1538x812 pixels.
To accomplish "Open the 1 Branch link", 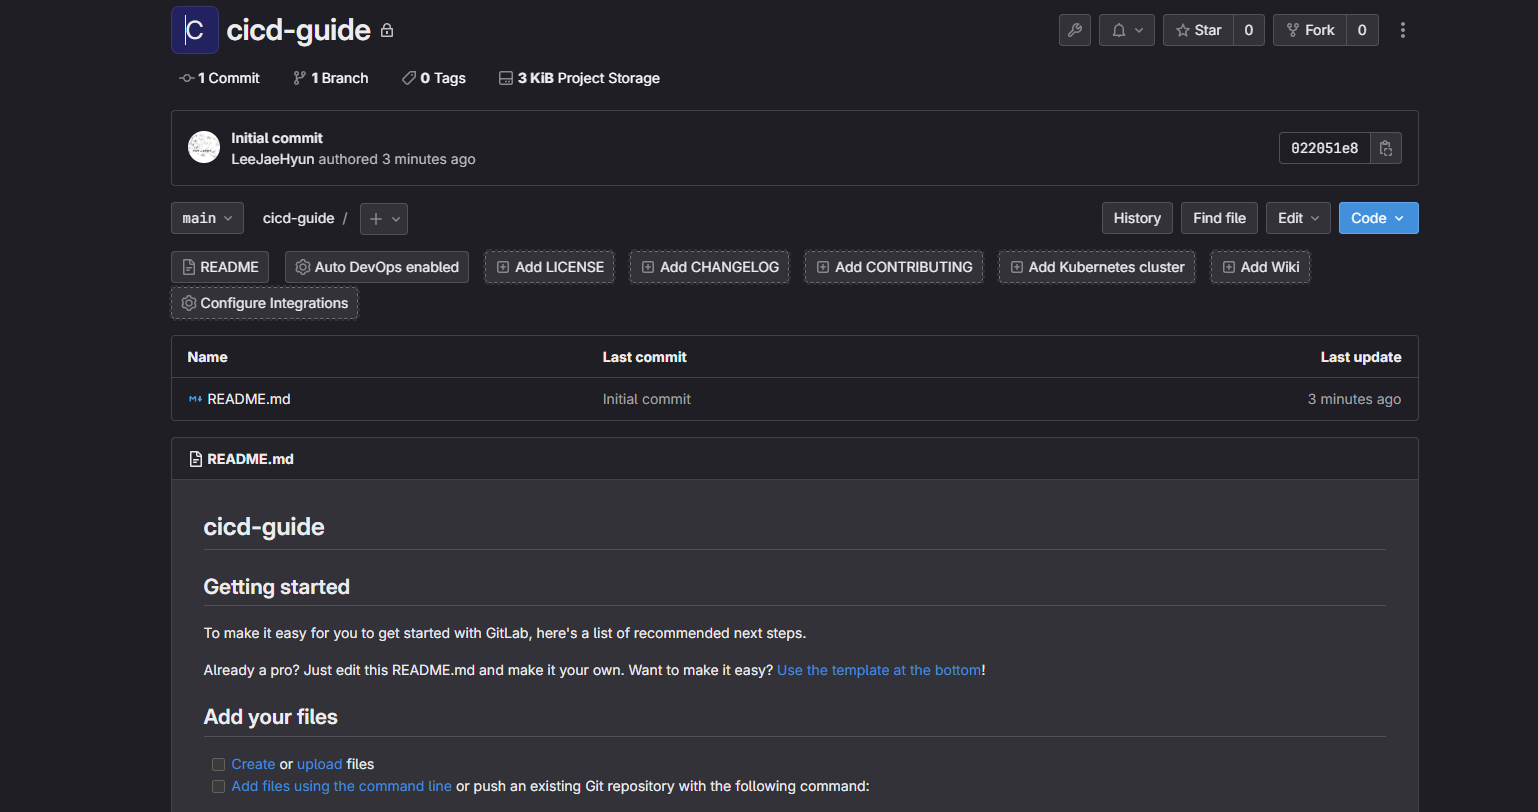I will click(x=331, y=78).
